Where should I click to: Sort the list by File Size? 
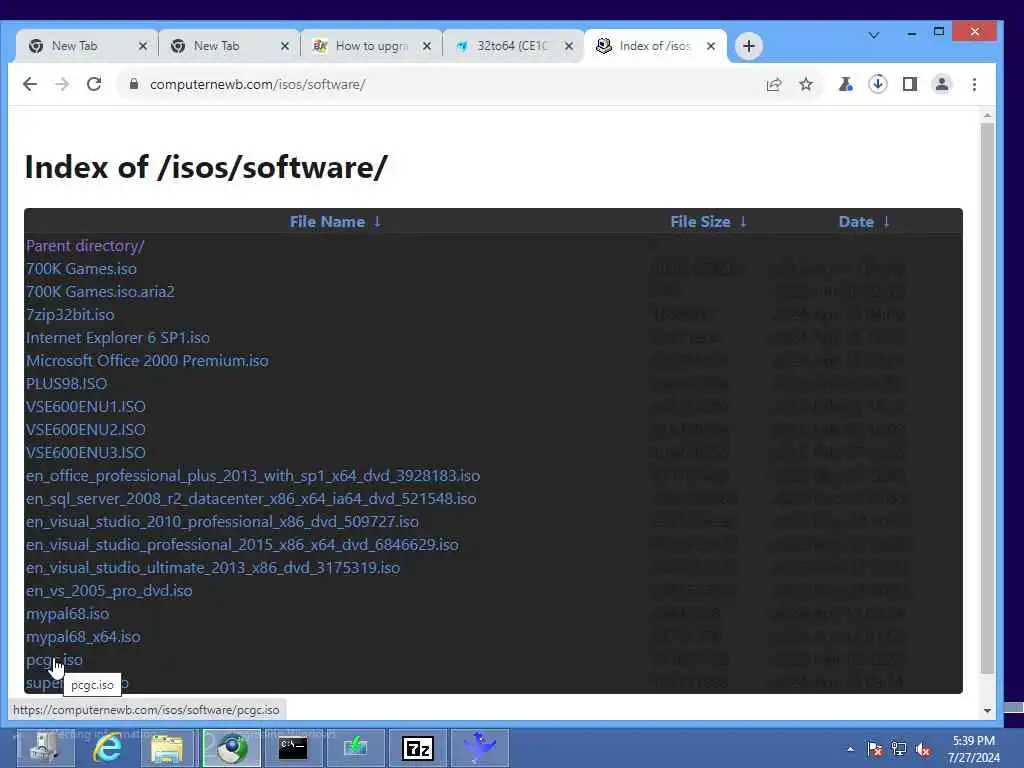(x=709, y=222)
